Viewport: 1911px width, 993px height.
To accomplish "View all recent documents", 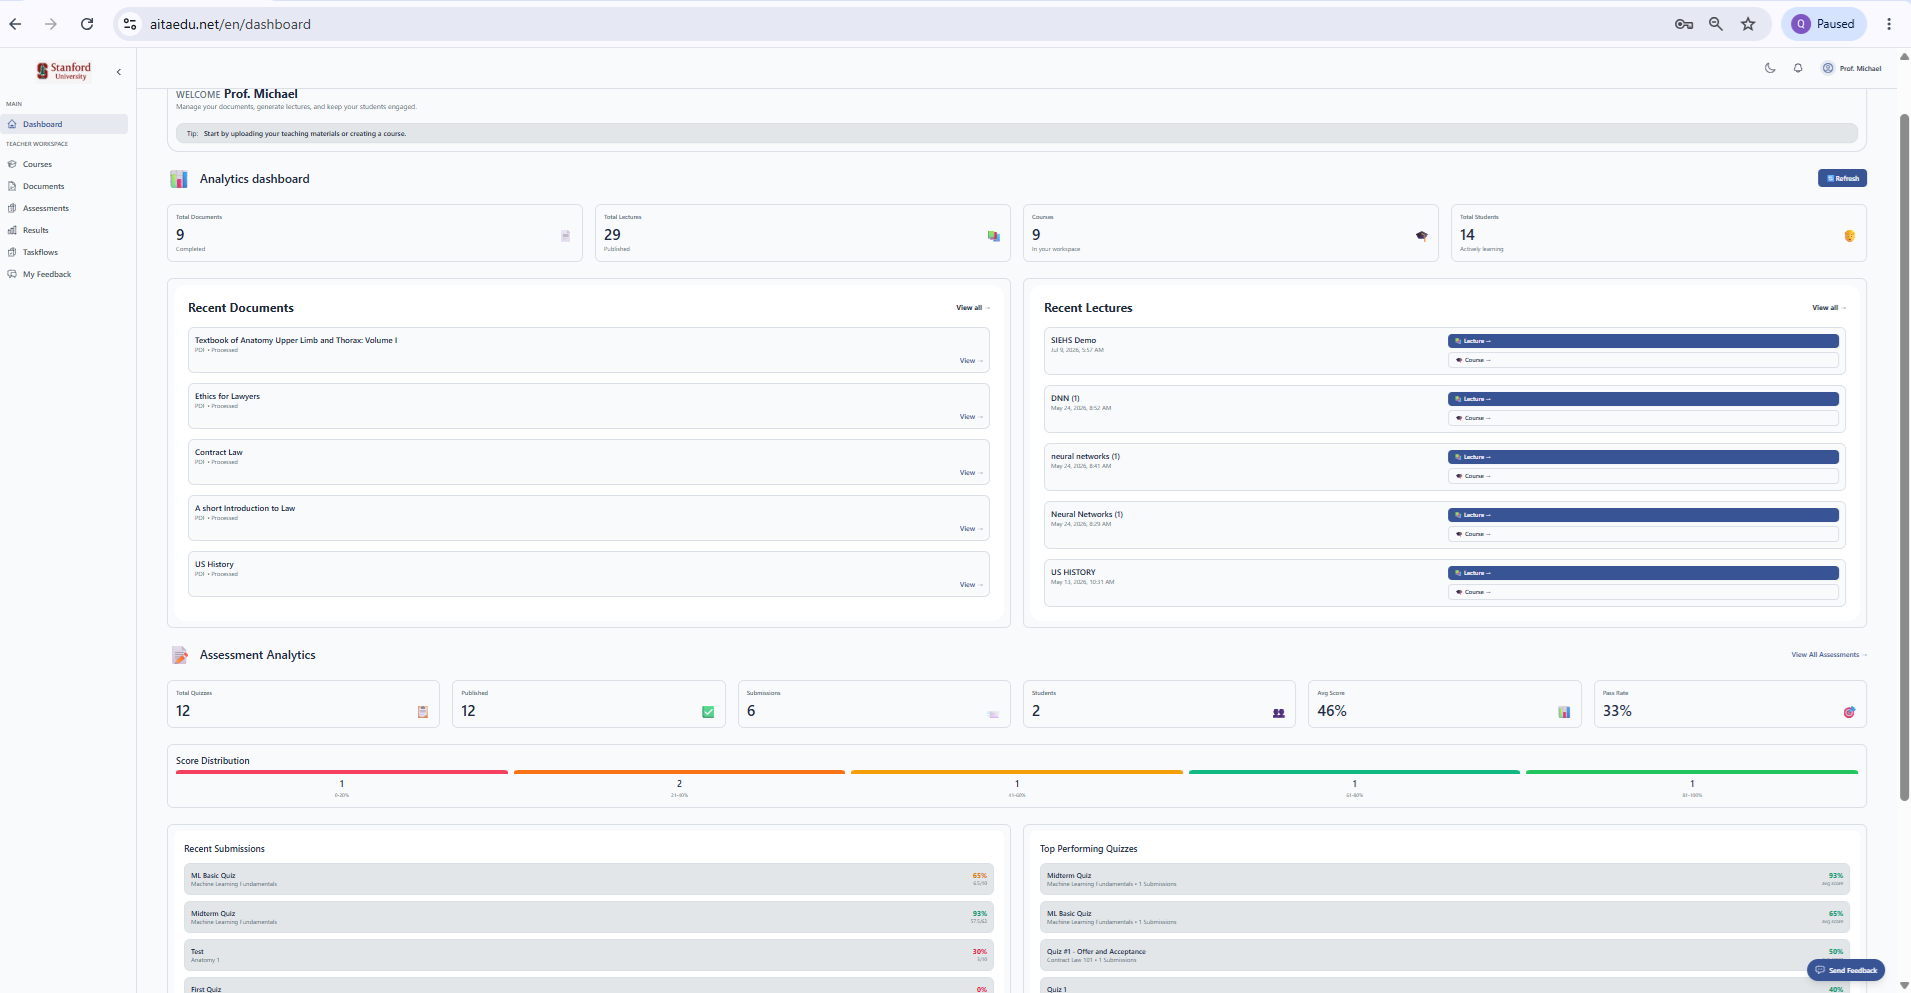I will (972, 308).
